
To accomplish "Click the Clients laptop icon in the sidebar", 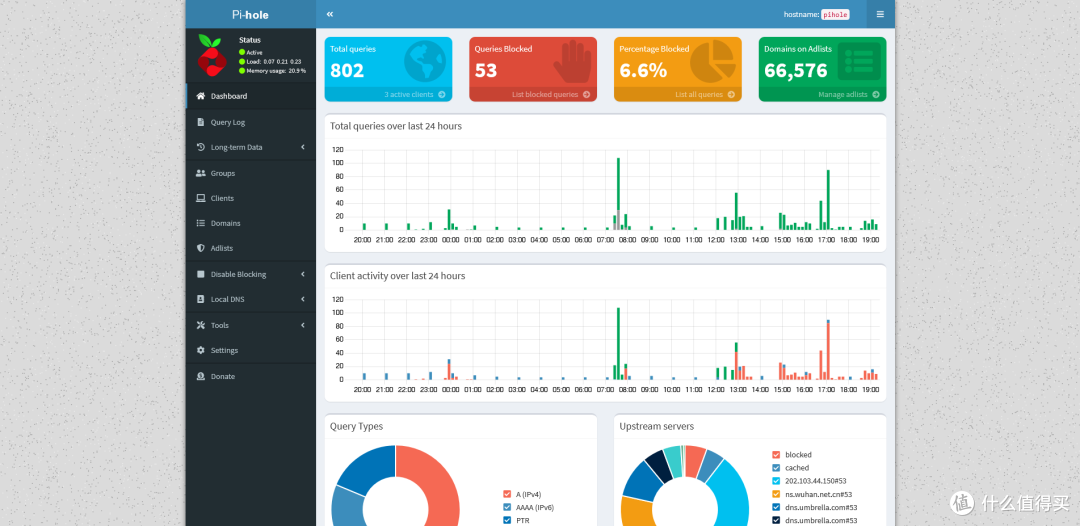I will click(200, 198).
